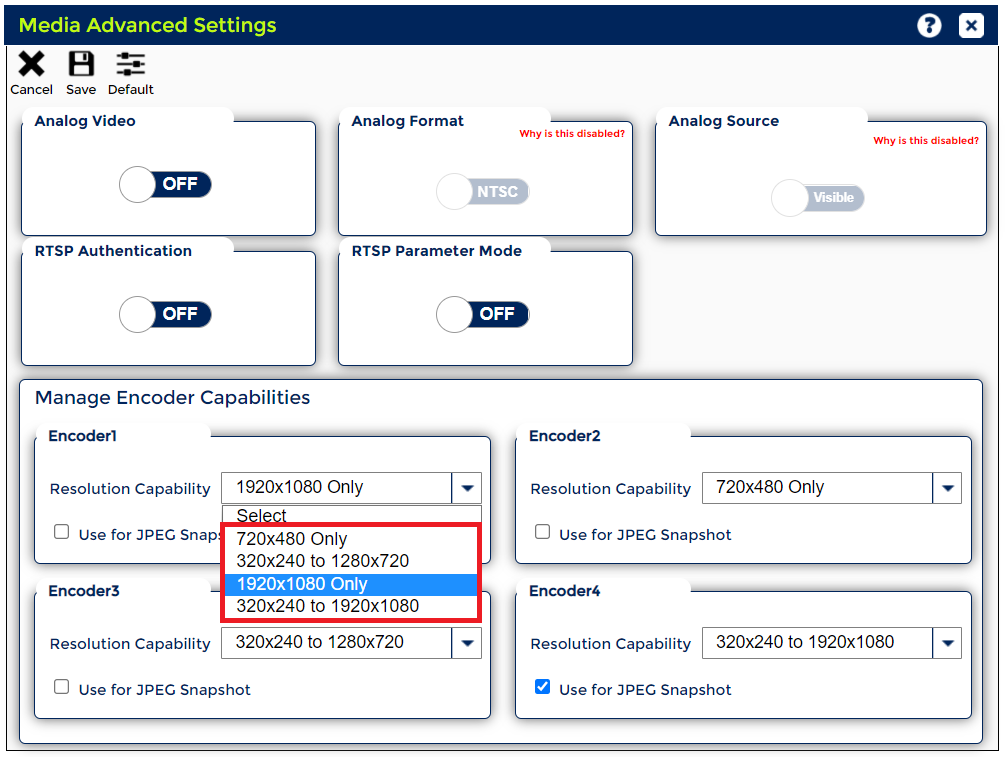Image resolution: width=1005 pixels, height=757 pixels.
Task: Click the Encoder3 Resolution Capability label
Action: click(x=130, y=644)
